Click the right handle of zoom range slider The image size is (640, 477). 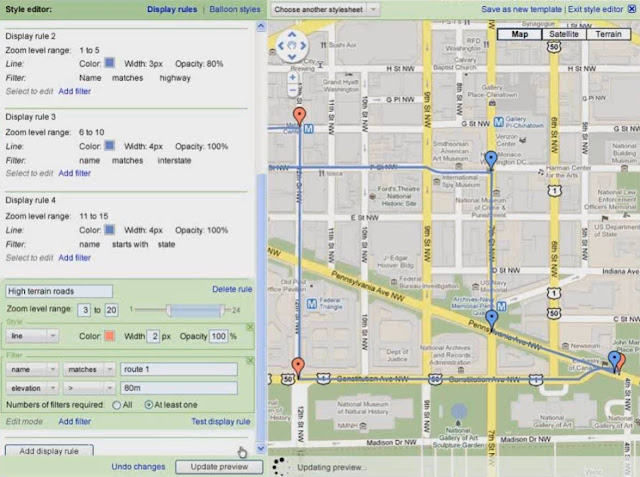[222, 310]
